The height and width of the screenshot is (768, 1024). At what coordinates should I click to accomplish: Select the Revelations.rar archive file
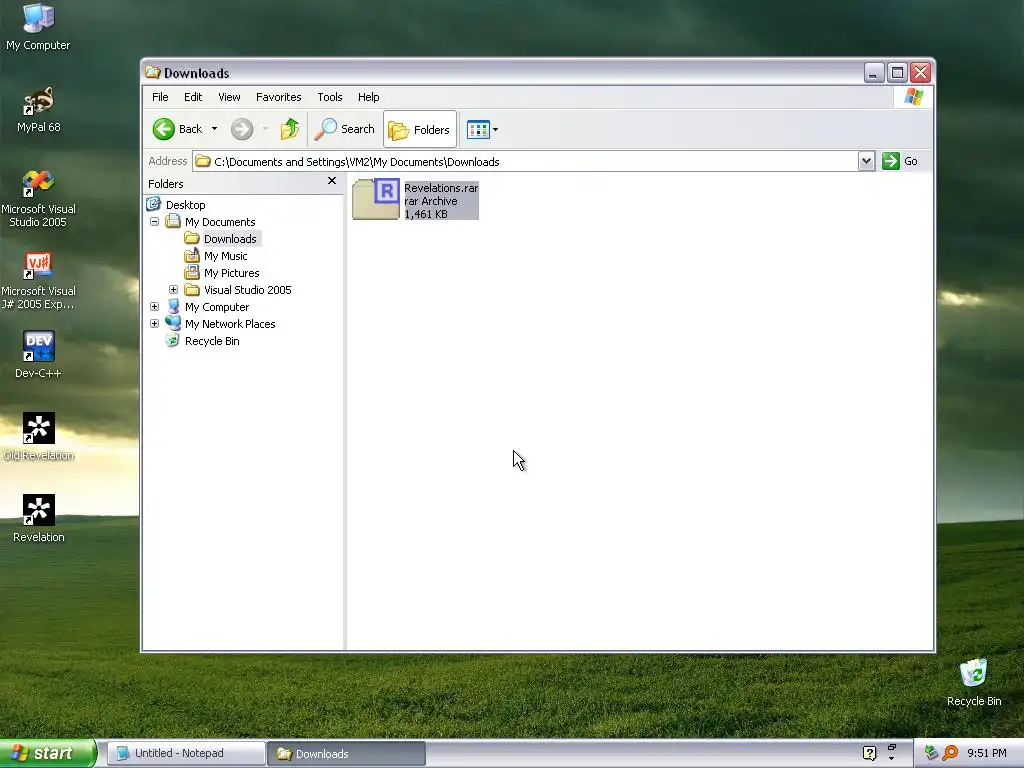(x=415, y=200)
